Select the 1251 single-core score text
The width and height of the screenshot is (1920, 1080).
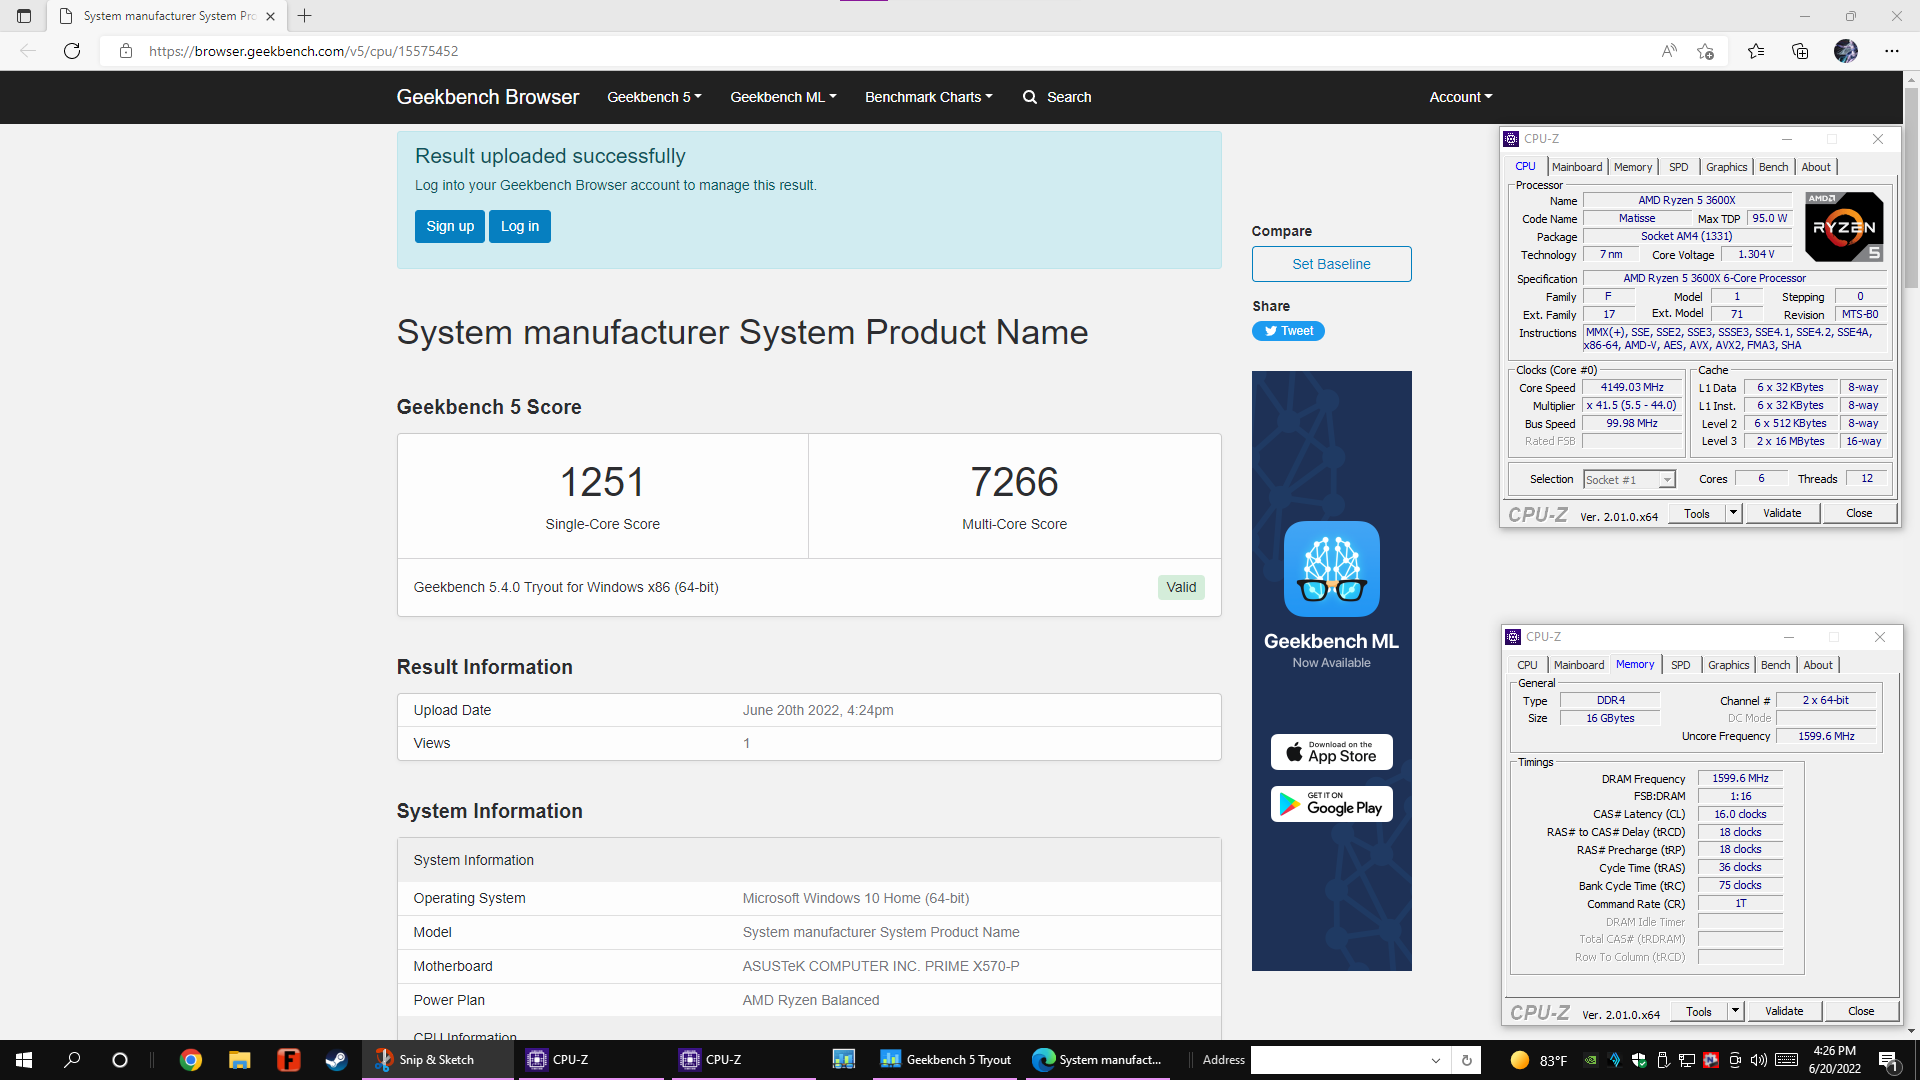pos(602,482)
